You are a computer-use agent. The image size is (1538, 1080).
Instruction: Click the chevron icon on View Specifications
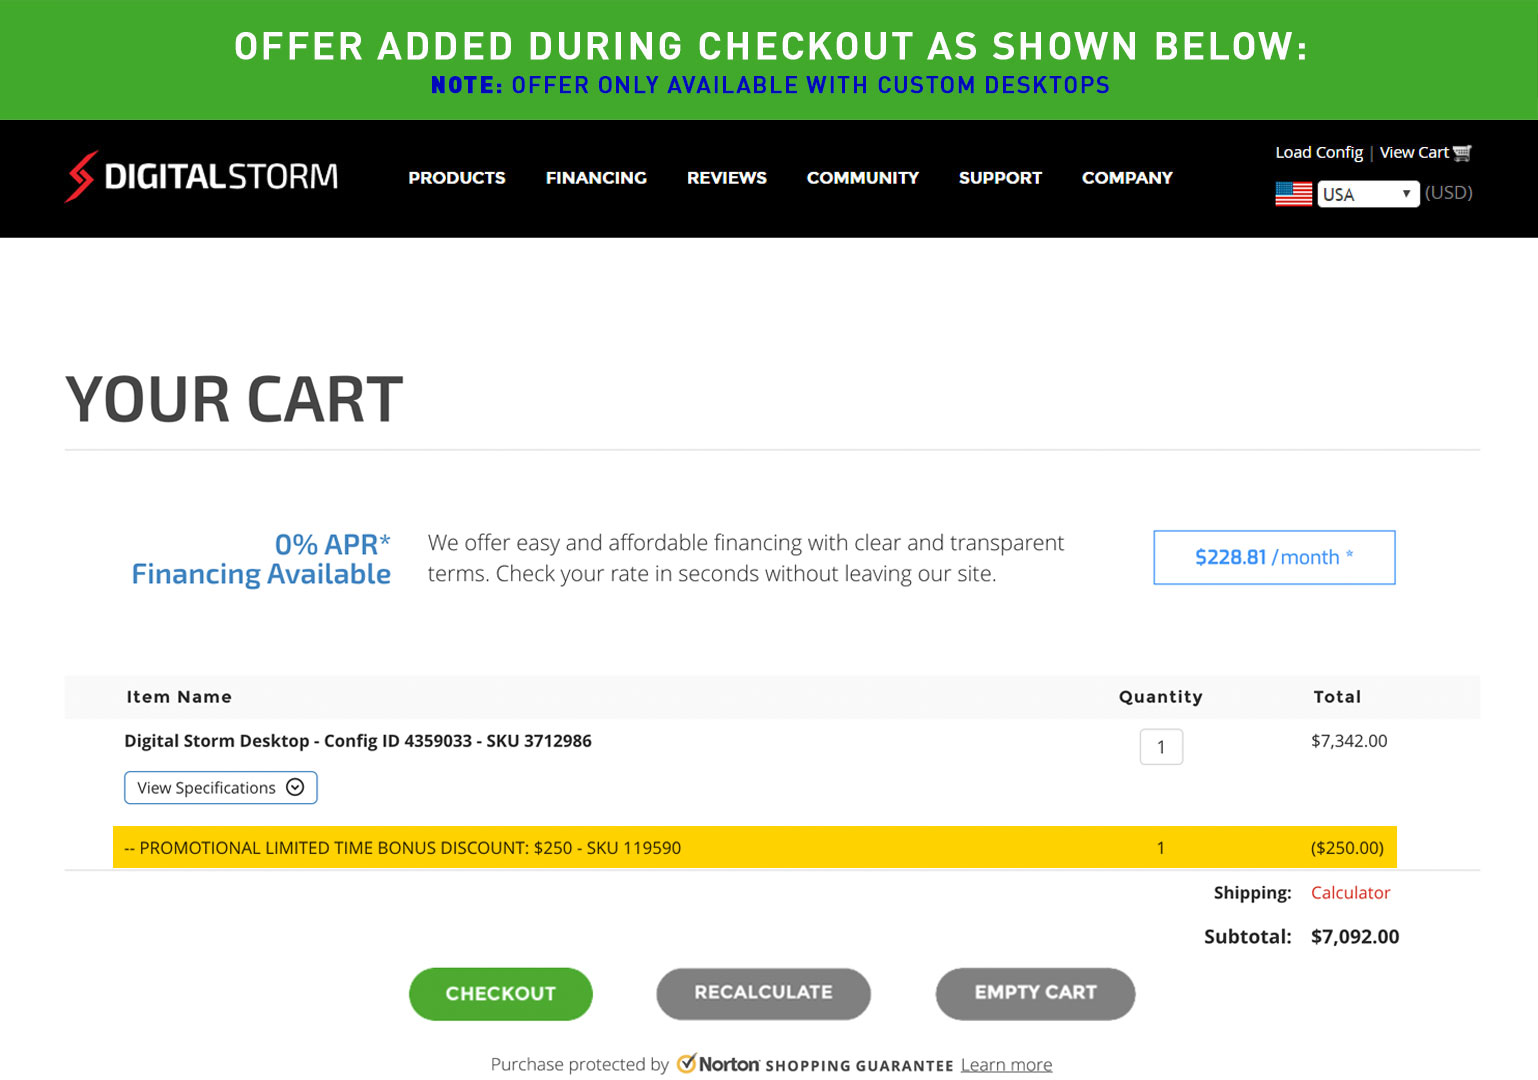(295, 787)
